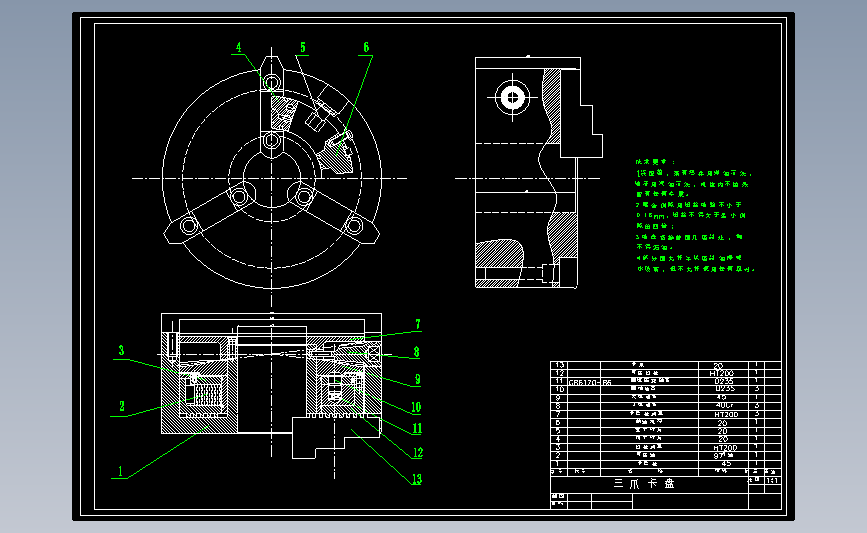
Task: Select green callout label 6
Action: 366,48
